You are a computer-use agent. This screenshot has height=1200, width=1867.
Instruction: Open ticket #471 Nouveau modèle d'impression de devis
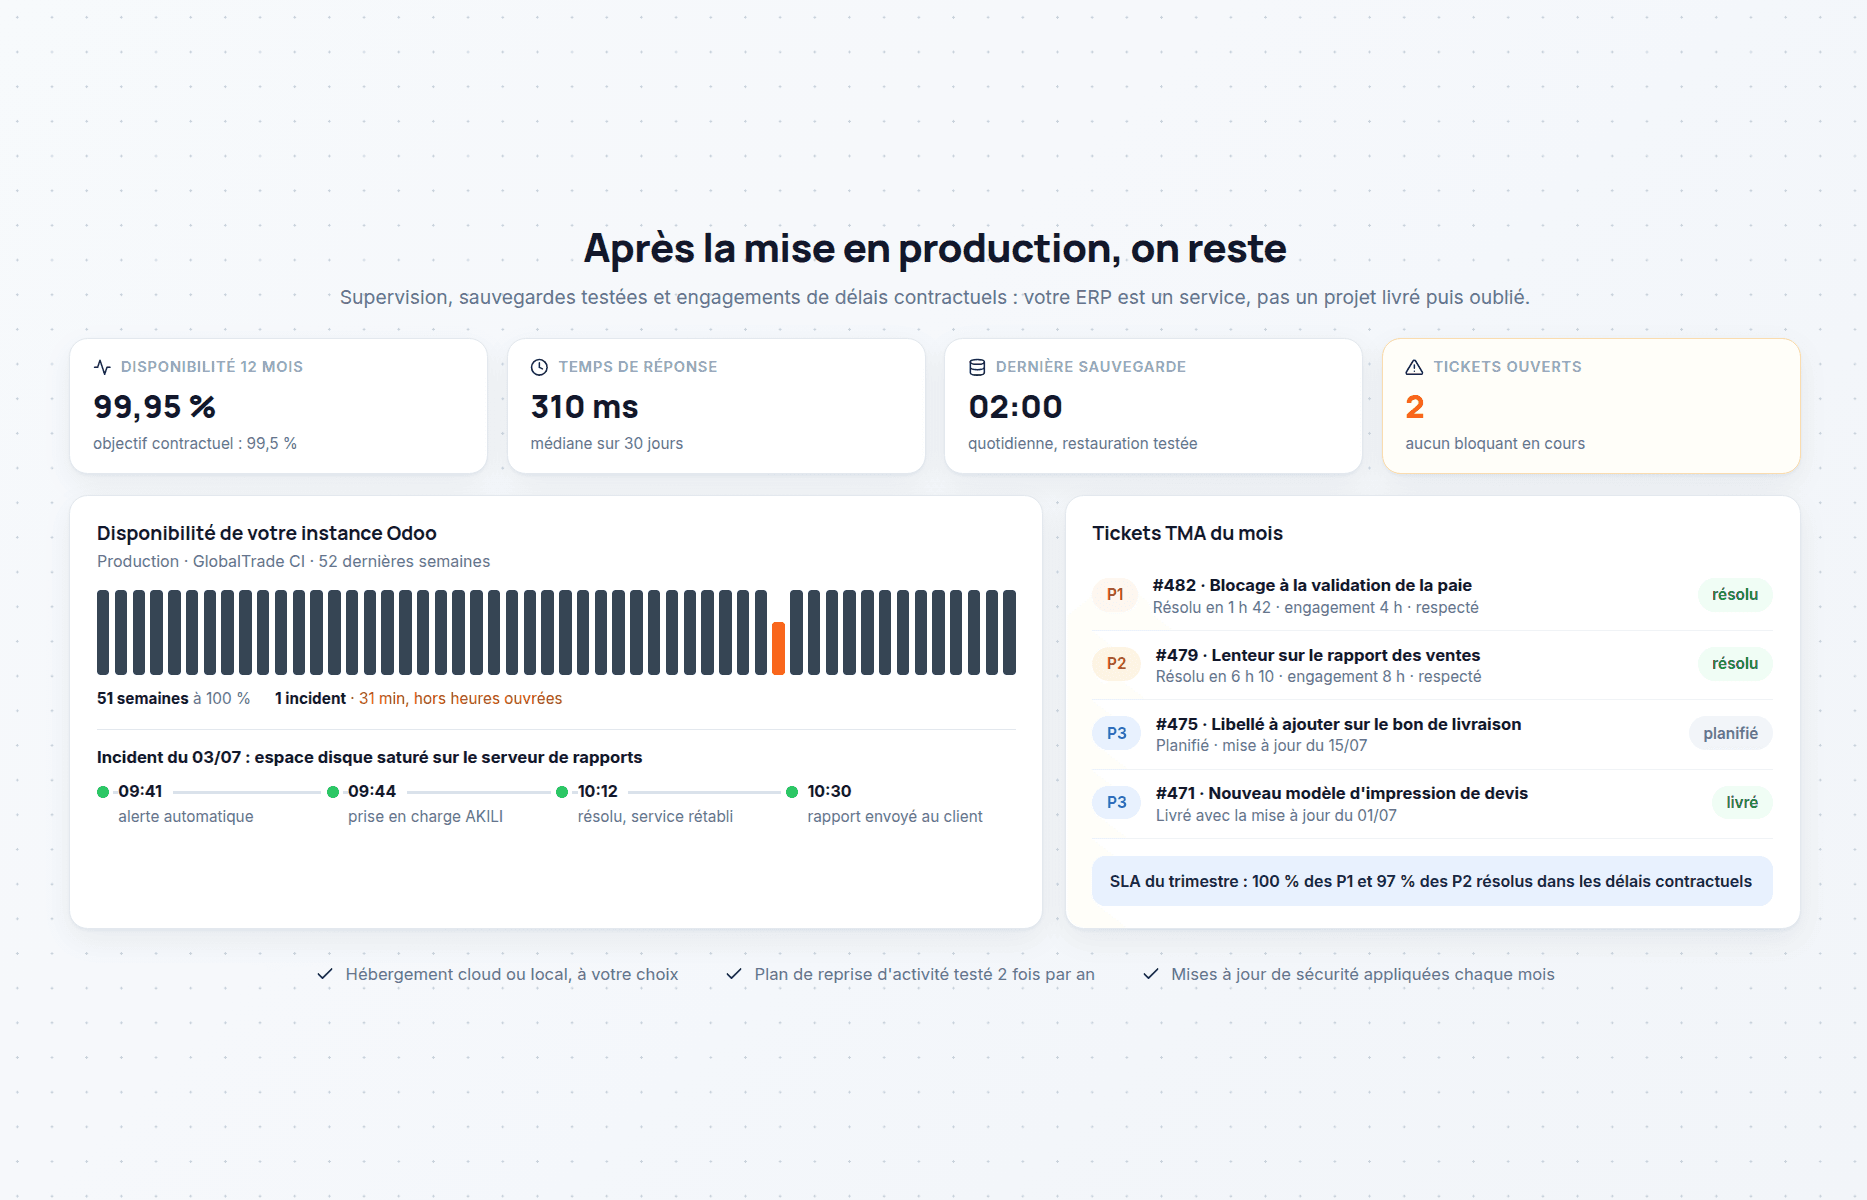1432,804
